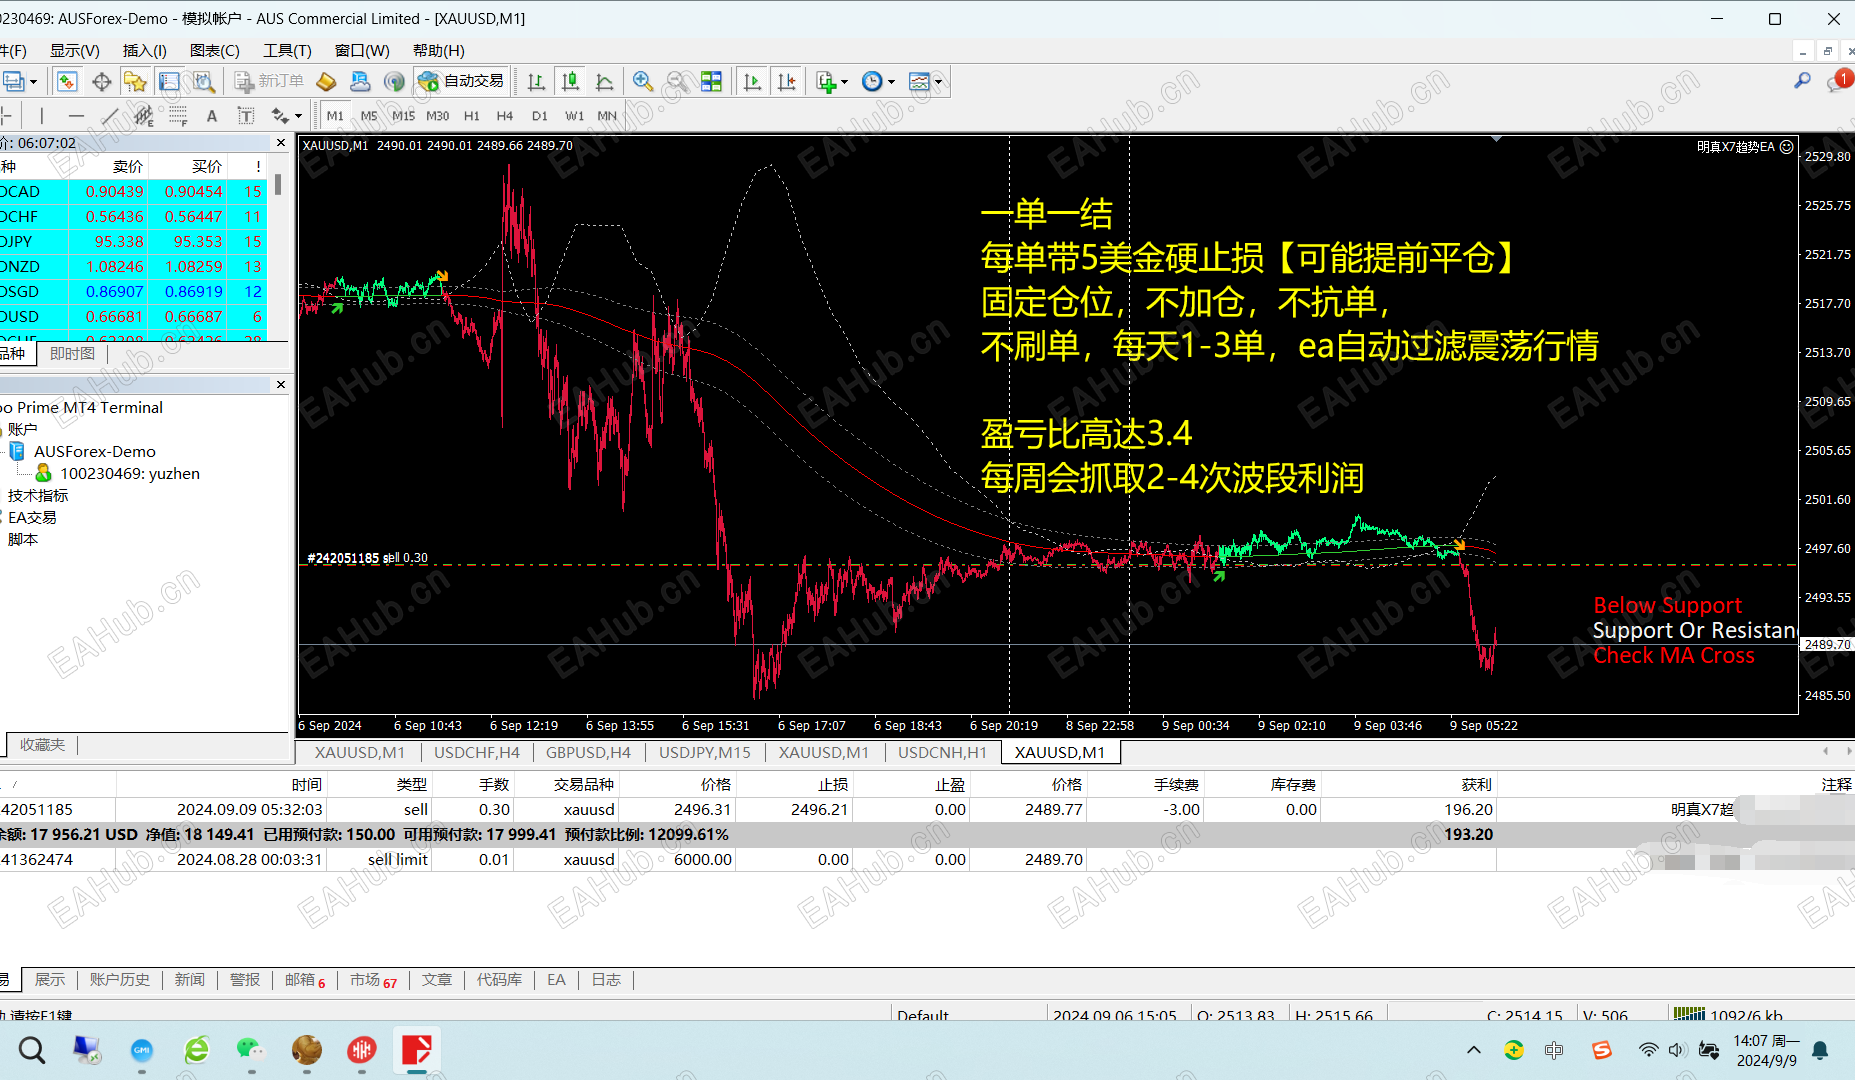The width and height of the screenshot is (1855, 1080).
Task: Open the 账户历史 terminal tab
Action: (120, 980)
